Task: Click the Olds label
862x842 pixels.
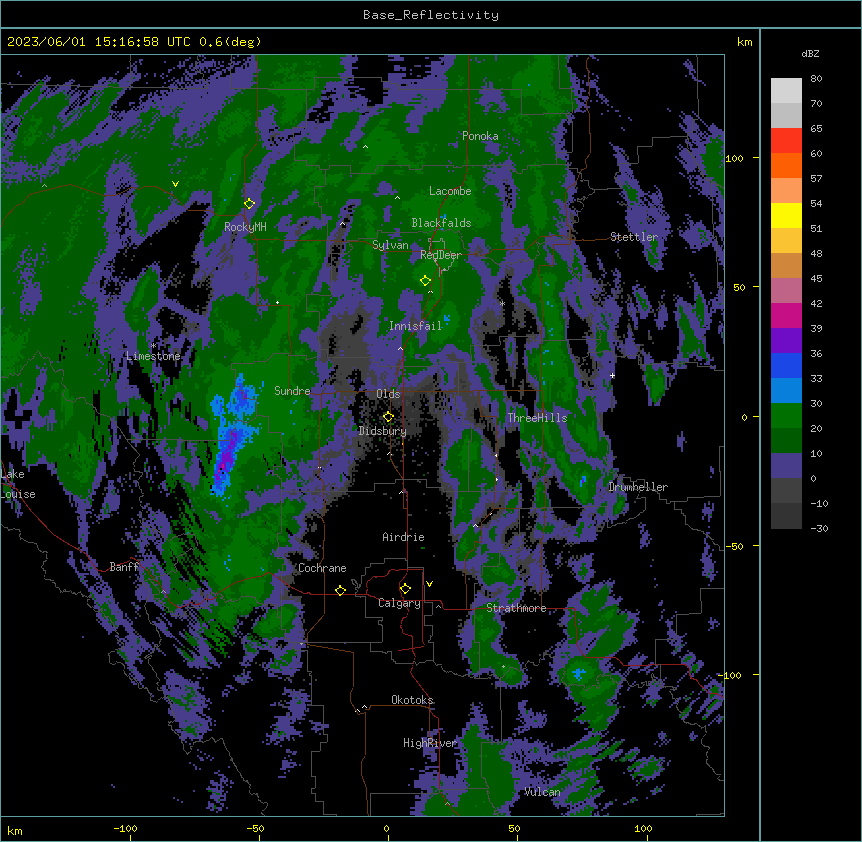Action: (x=388, y=394)
